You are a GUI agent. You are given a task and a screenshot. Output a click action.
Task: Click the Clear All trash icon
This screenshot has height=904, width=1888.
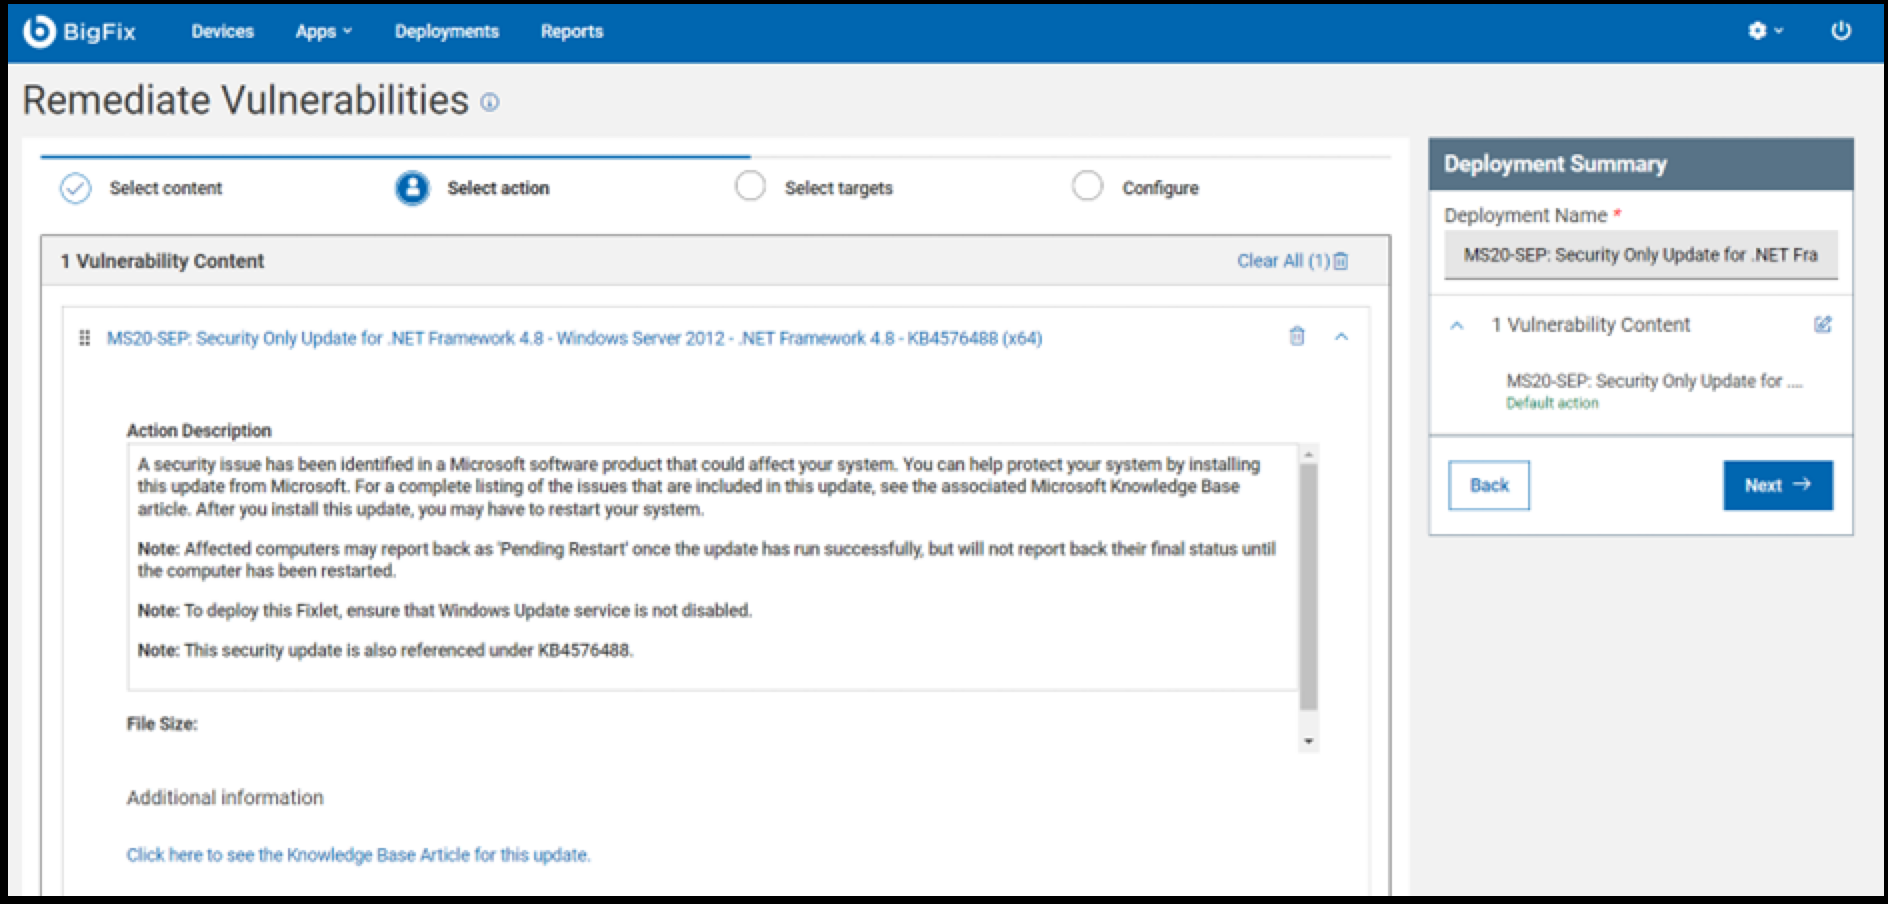pyautogui.click(x=1341, y=261)
